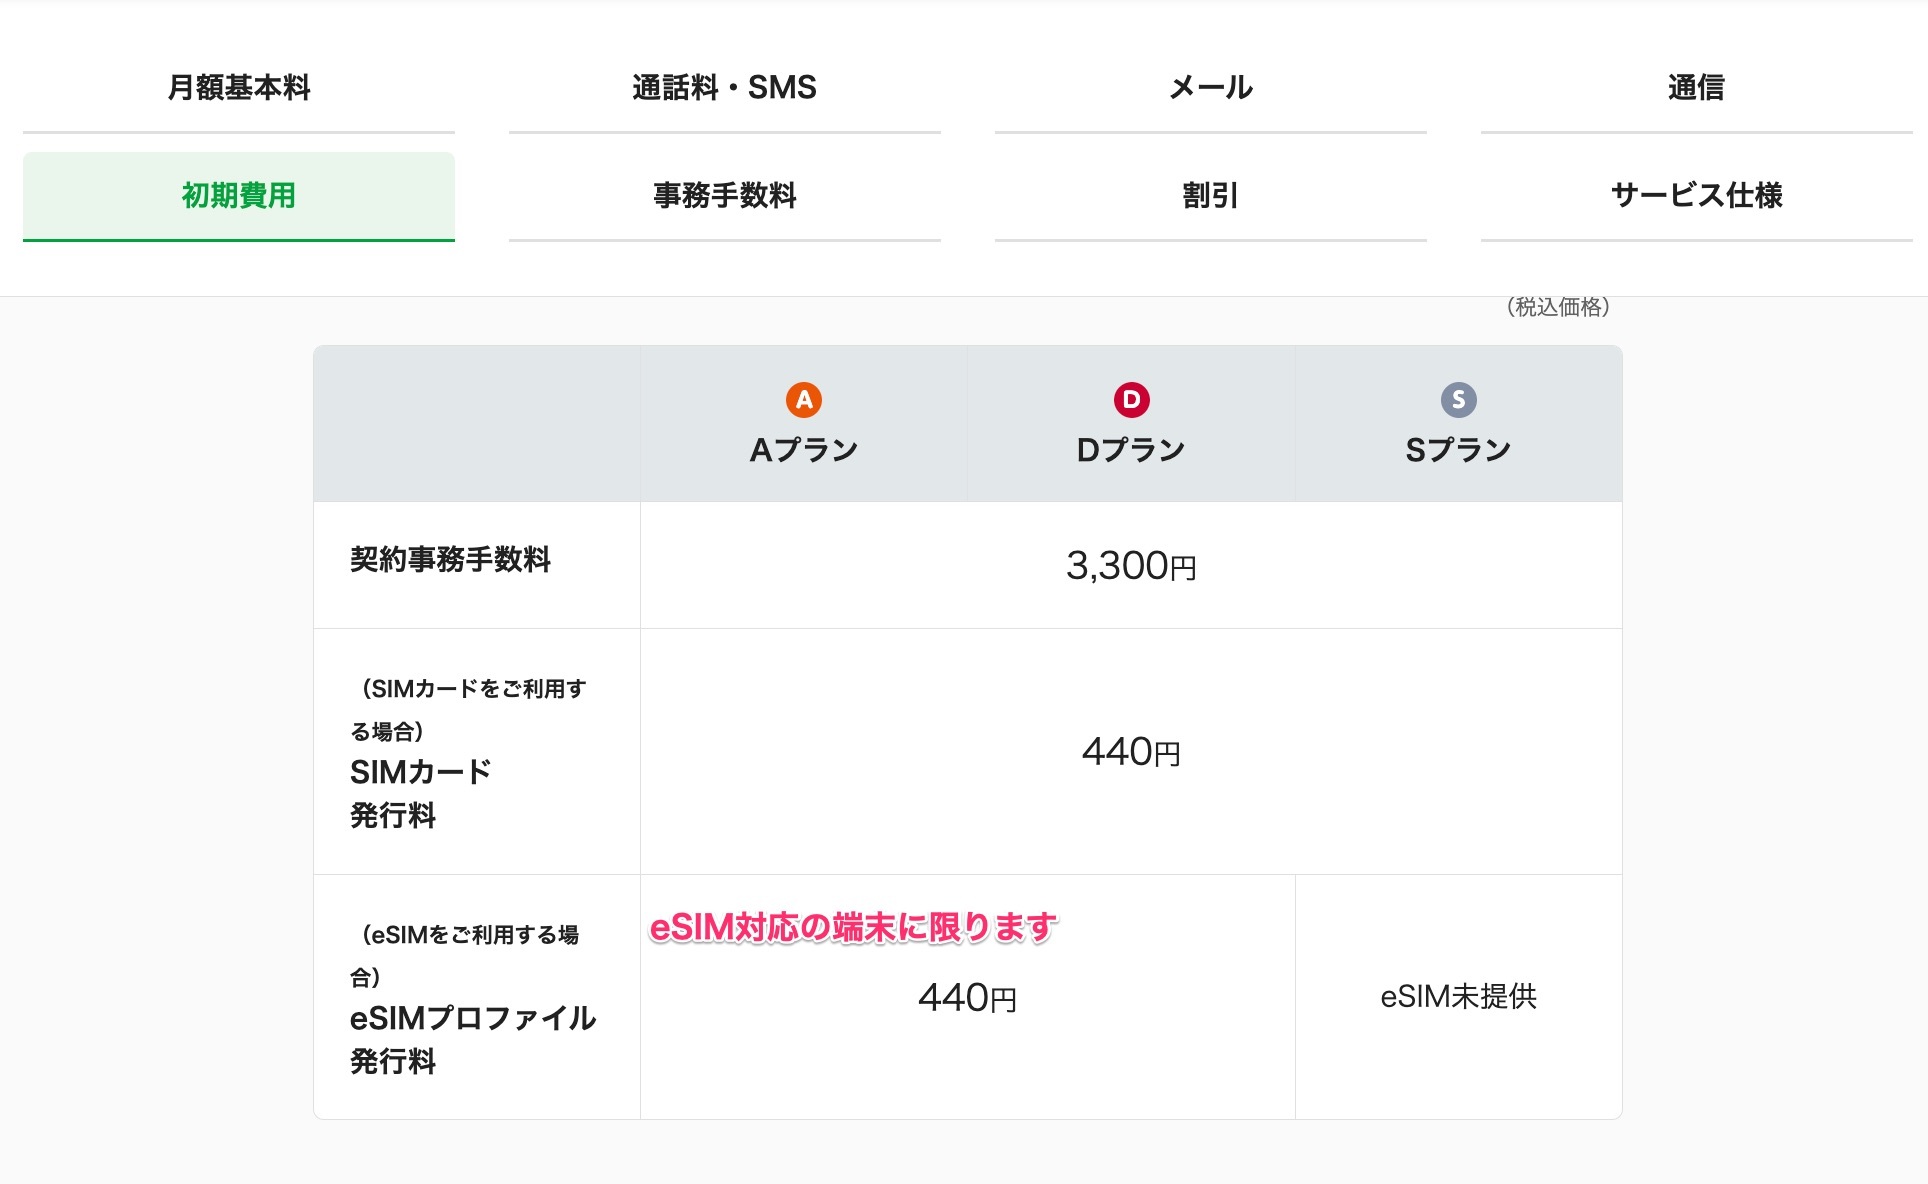Switch to the 割引 tab

[1210, 196]
